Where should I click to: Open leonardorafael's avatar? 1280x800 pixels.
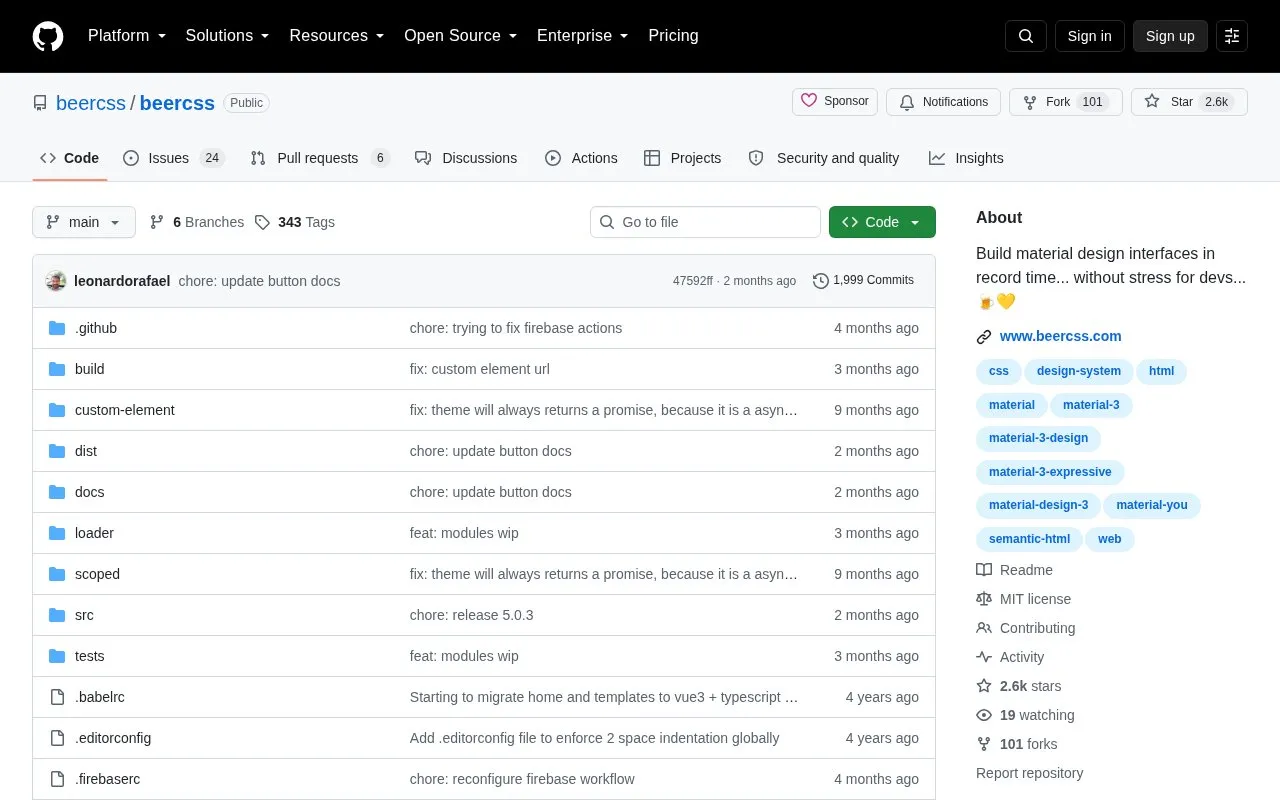tap(56, 281)
